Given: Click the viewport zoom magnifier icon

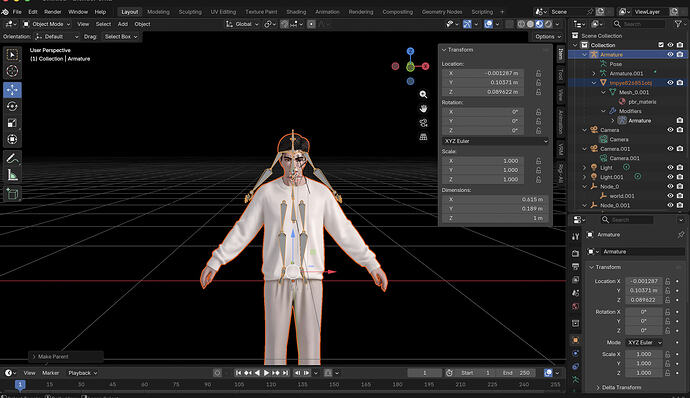Looking at the screenshot, I should 423,94.
